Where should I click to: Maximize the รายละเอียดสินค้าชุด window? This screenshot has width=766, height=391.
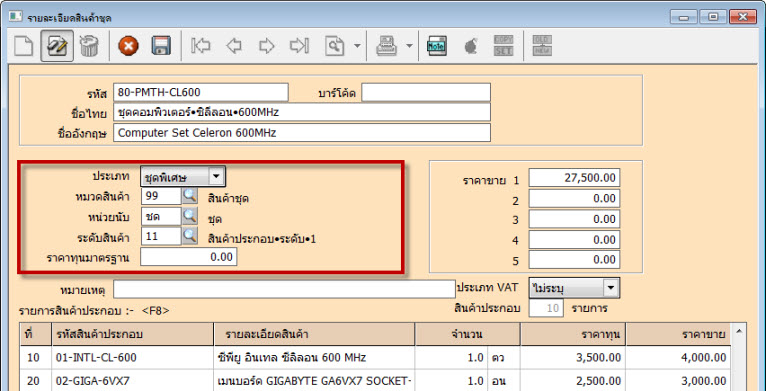pos(713,17)
